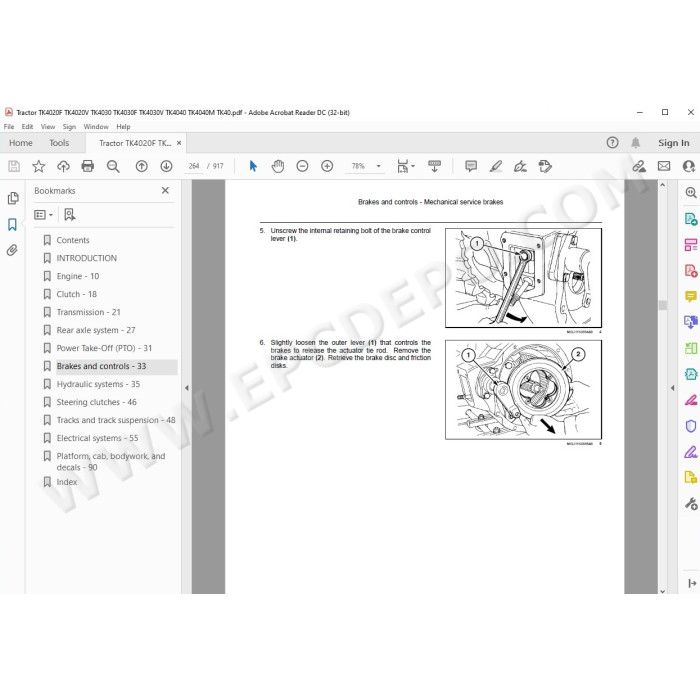Go to Rear axle system - 27
The image size is (700, 700).
(x=96, y=330)
